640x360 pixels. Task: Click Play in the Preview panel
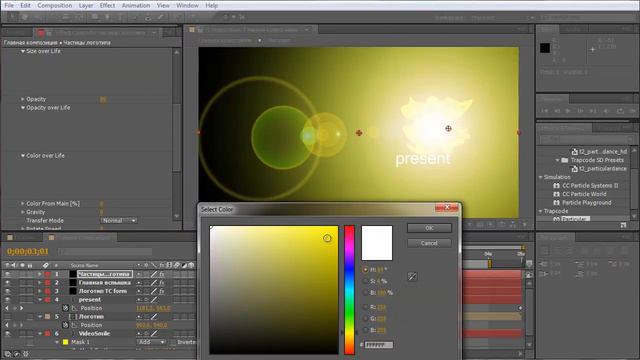click(x=568, y=111)
